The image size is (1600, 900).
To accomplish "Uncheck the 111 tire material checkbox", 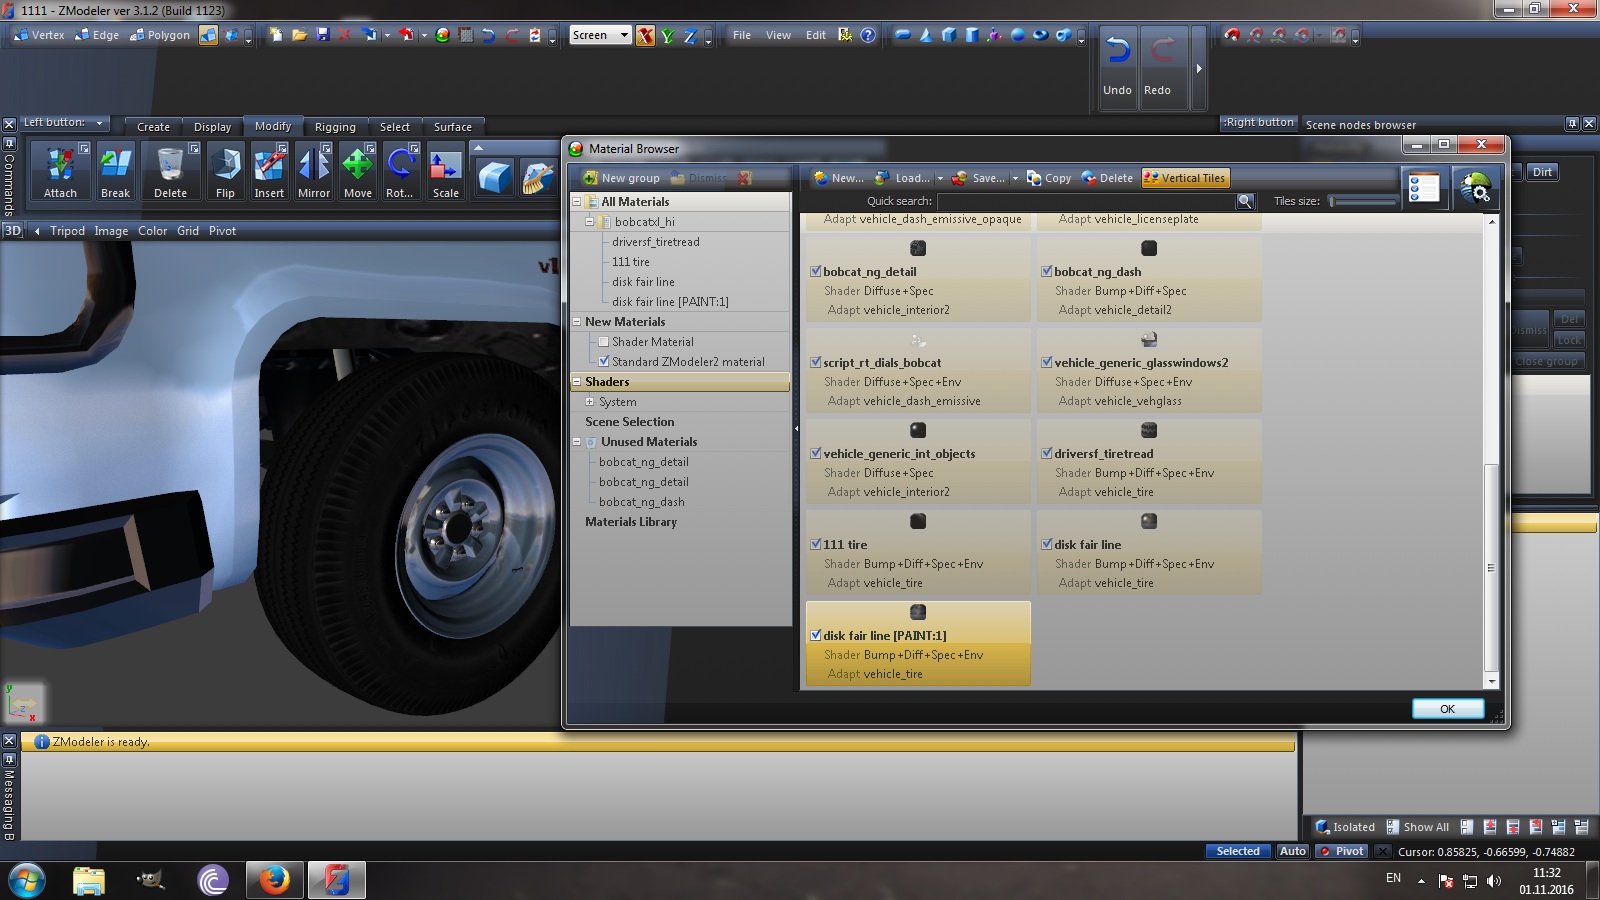I will tap(816, 545).
